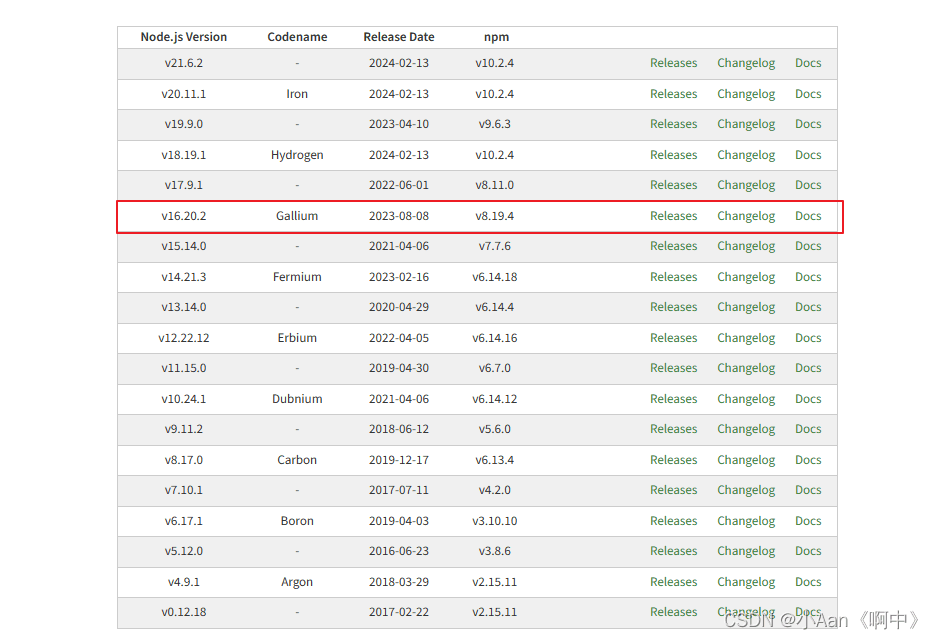Image resolution: width=933 pixels, height=639 pixels.
Task: Open Docs for v13.14.0
Action: tap(807, 308)
